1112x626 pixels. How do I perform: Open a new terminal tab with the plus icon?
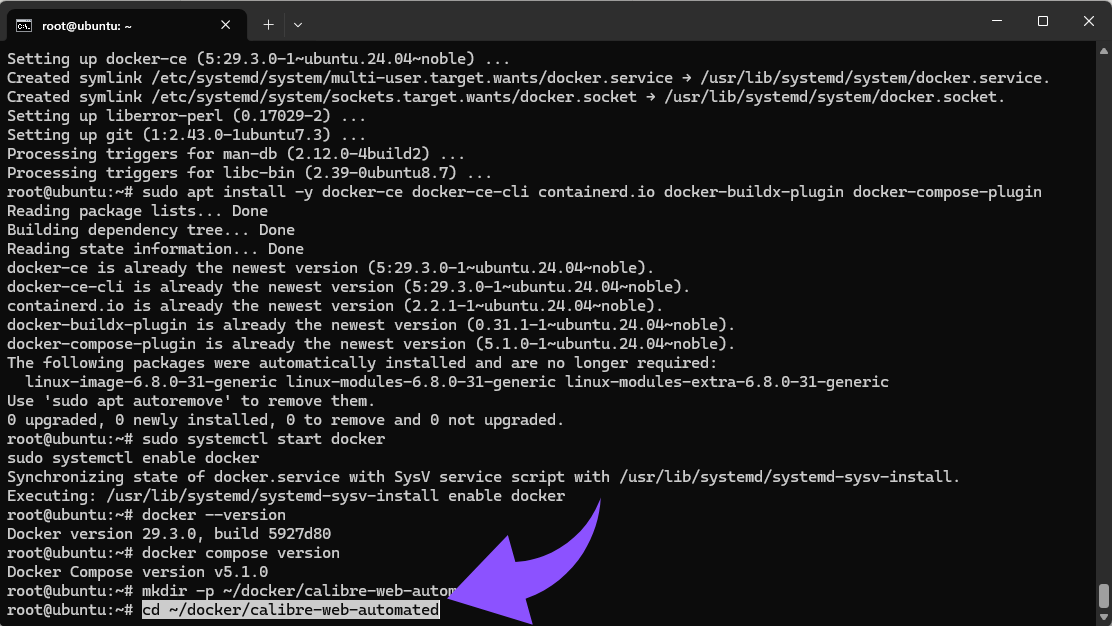268,24
